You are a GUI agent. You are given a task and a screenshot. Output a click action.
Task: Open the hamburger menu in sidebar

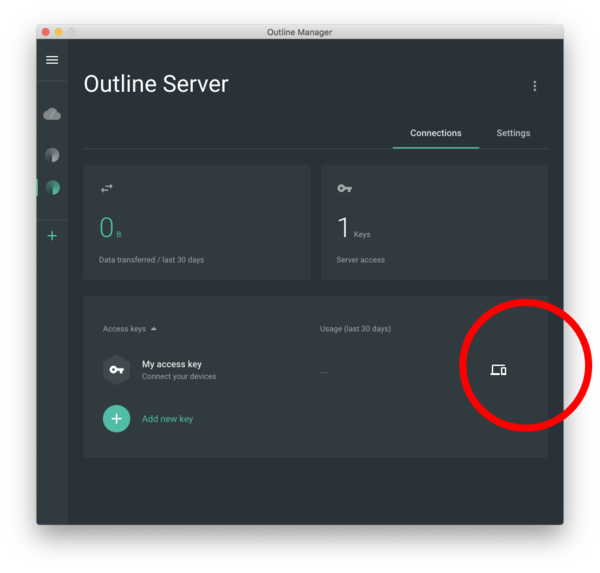52,60
